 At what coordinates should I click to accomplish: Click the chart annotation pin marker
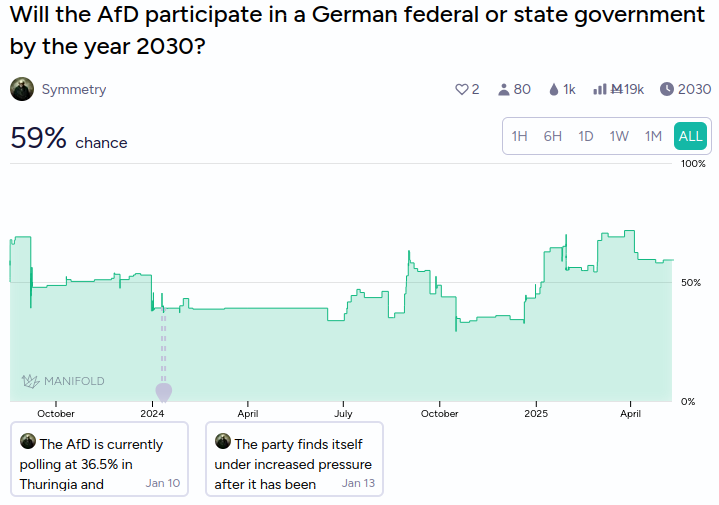tap(164, 393)
